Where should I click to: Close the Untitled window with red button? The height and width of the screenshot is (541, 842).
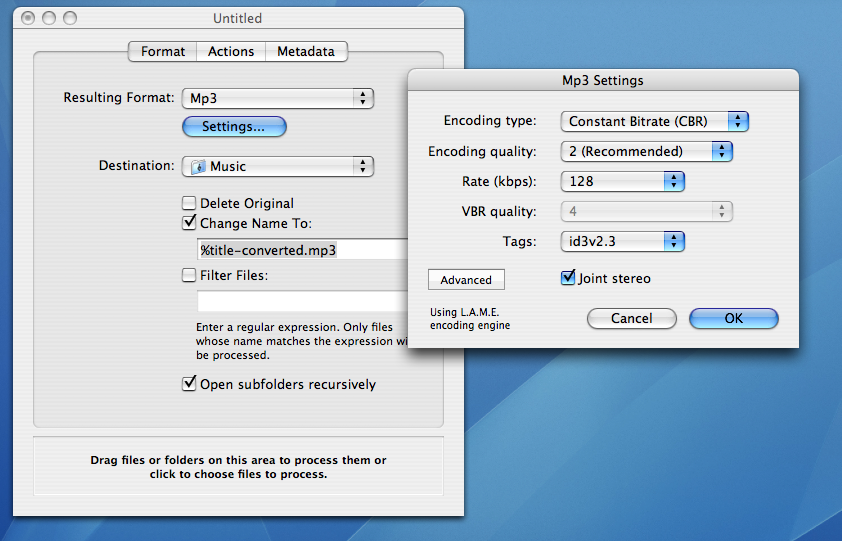point(27,18)
